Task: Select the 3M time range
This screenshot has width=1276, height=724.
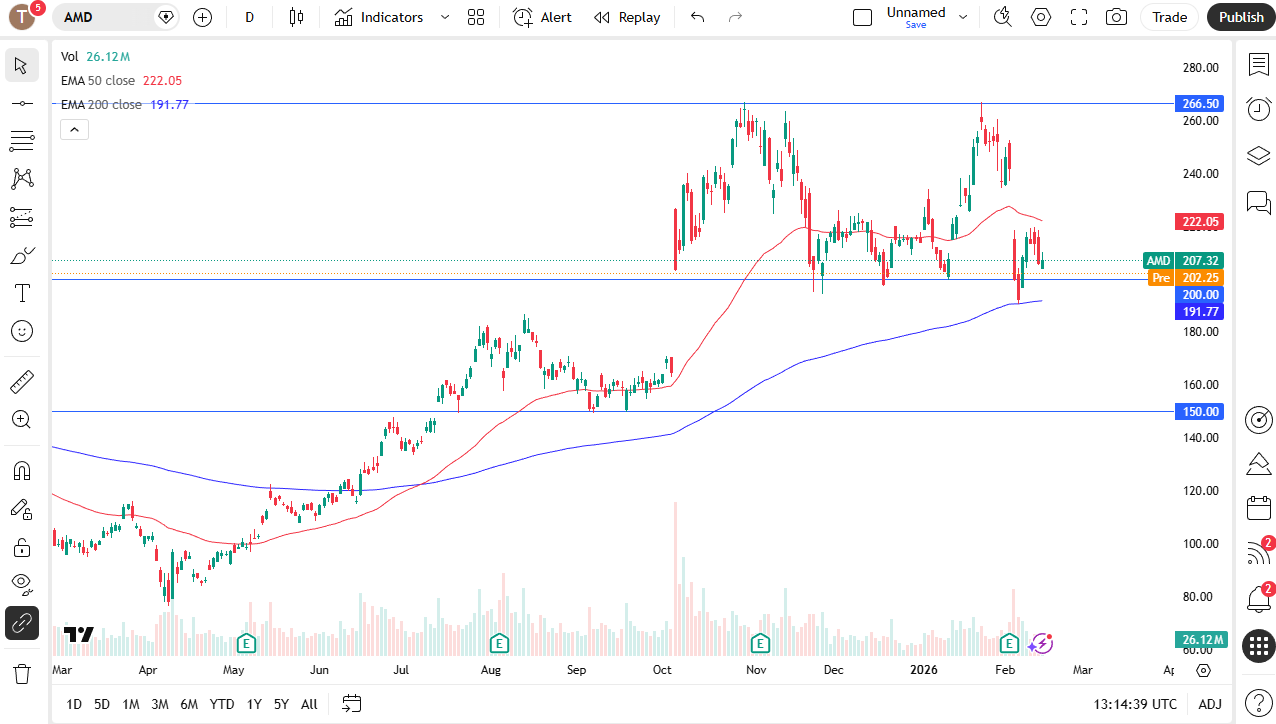Action: click(x=160, y=704)
